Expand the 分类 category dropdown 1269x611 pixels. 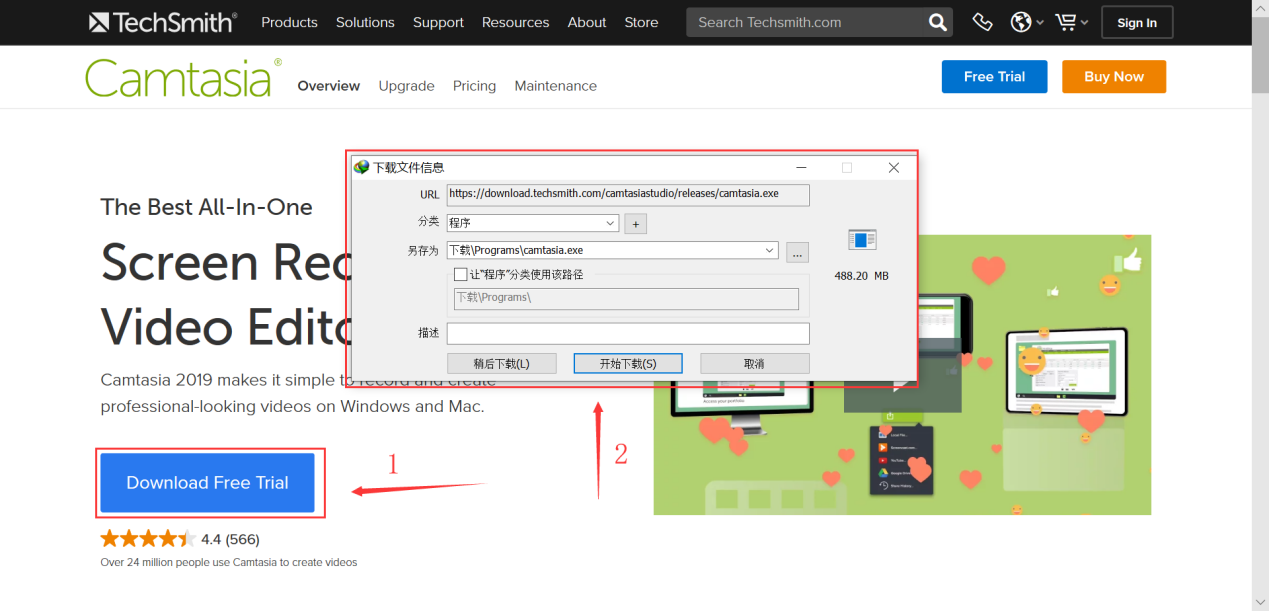(611, 223)
